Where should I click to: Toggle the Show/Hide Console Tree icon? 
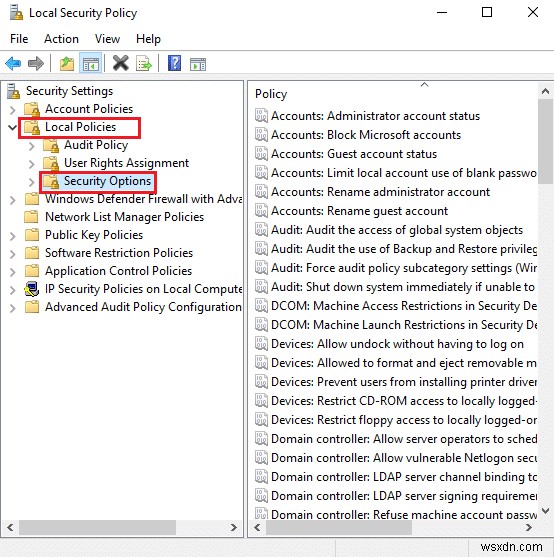tap(91, 64)
